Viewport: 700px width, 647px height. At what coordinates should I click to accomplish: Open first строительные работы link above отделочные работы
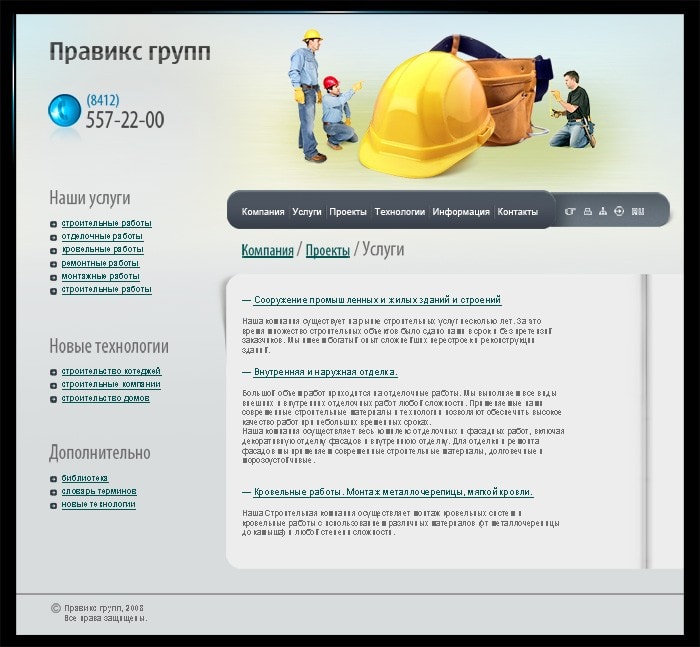[106, 223]
